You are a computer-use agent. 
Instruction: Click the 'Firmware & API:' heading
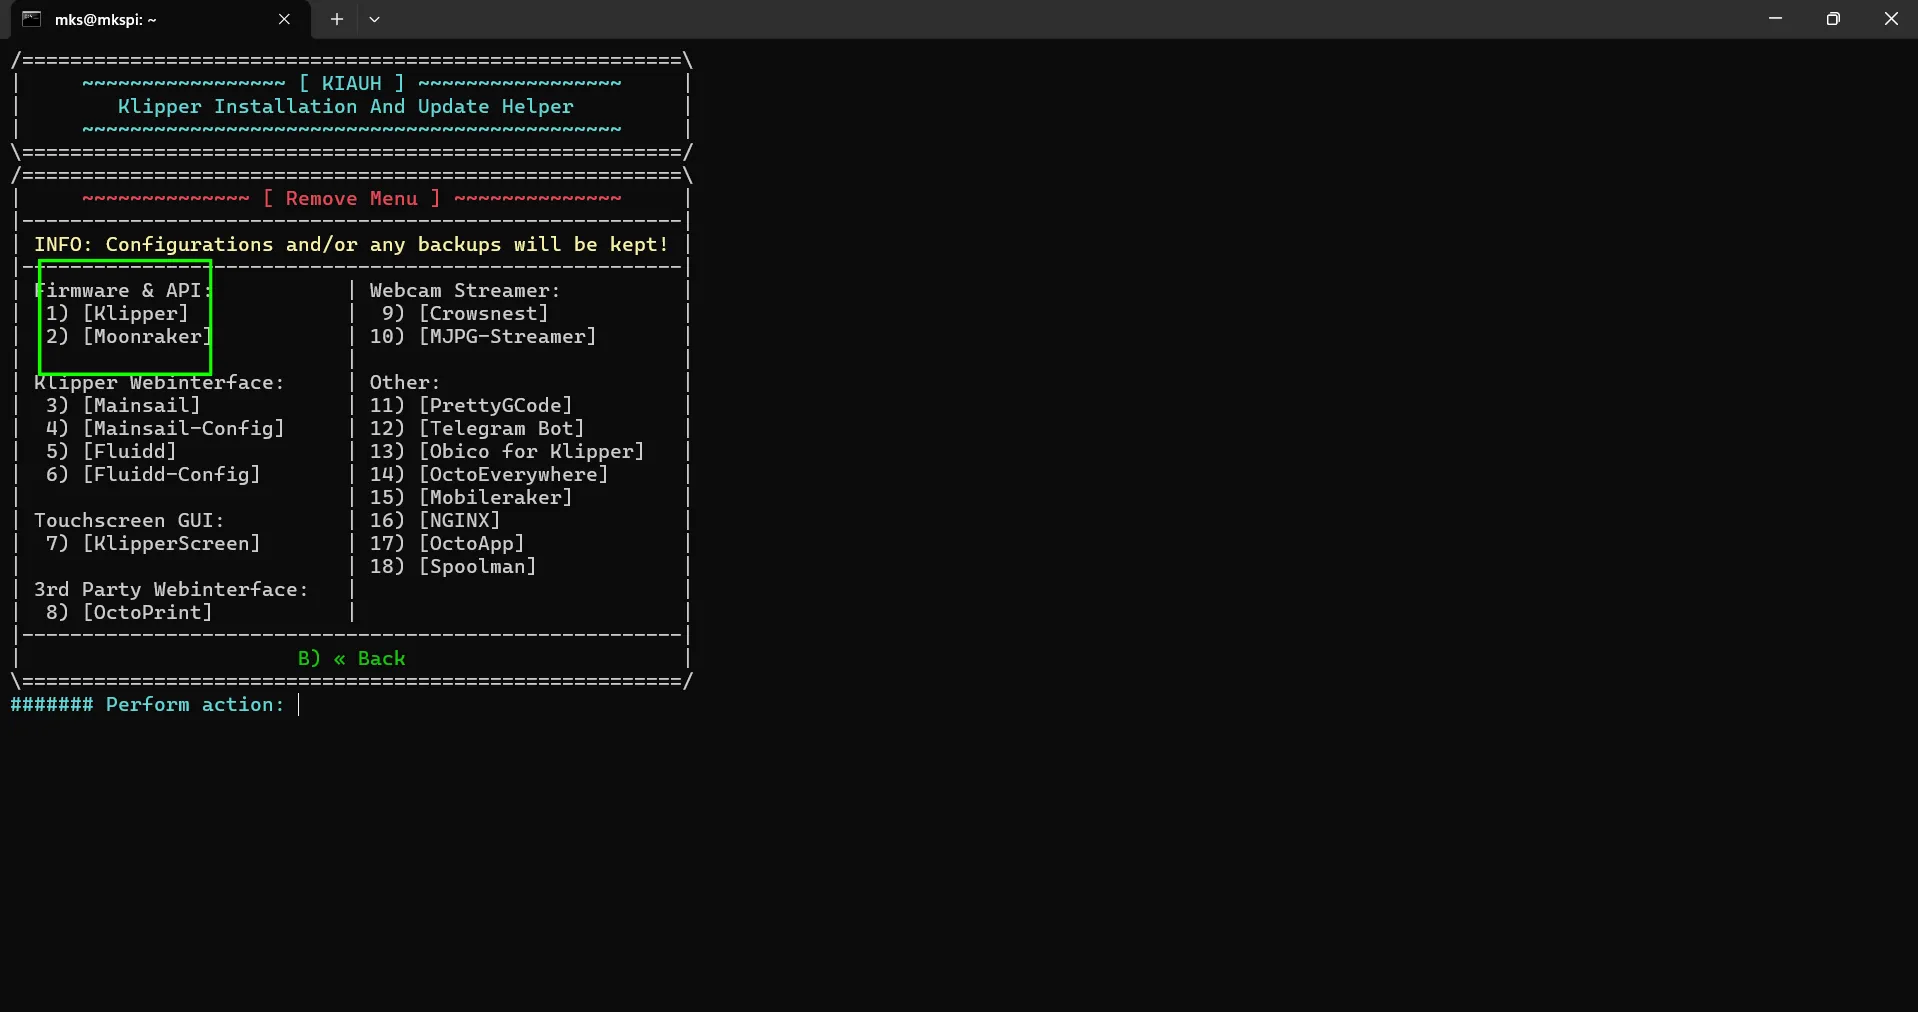(123, 291)
